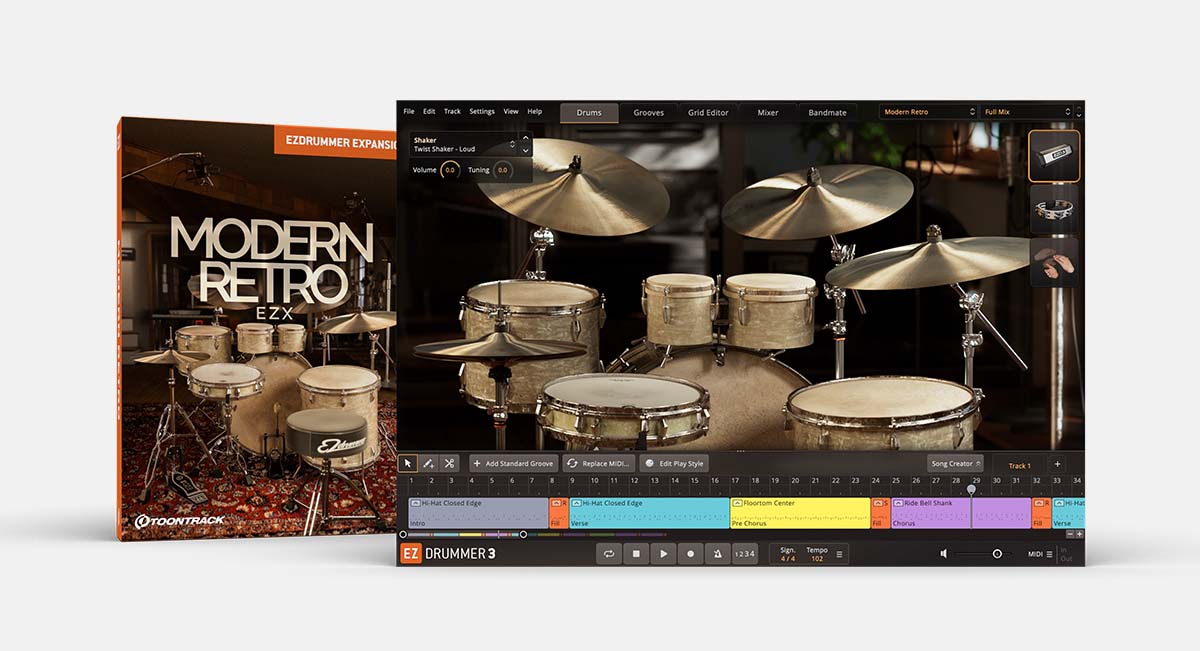Select the scissors cut tool
The height and width of the screenshot is (651, 1200).
tap(449, 463)
